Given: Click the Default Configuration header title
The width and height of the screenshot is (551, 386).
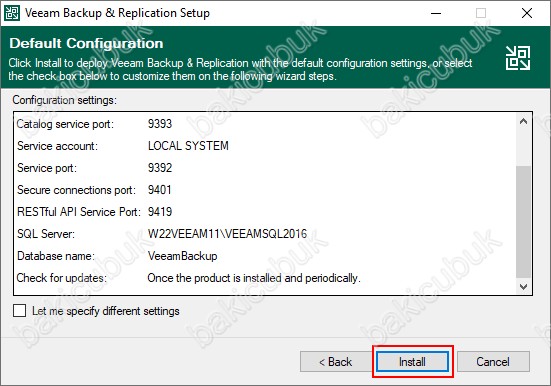Looking at the screenshot, I should click(86, 43).
